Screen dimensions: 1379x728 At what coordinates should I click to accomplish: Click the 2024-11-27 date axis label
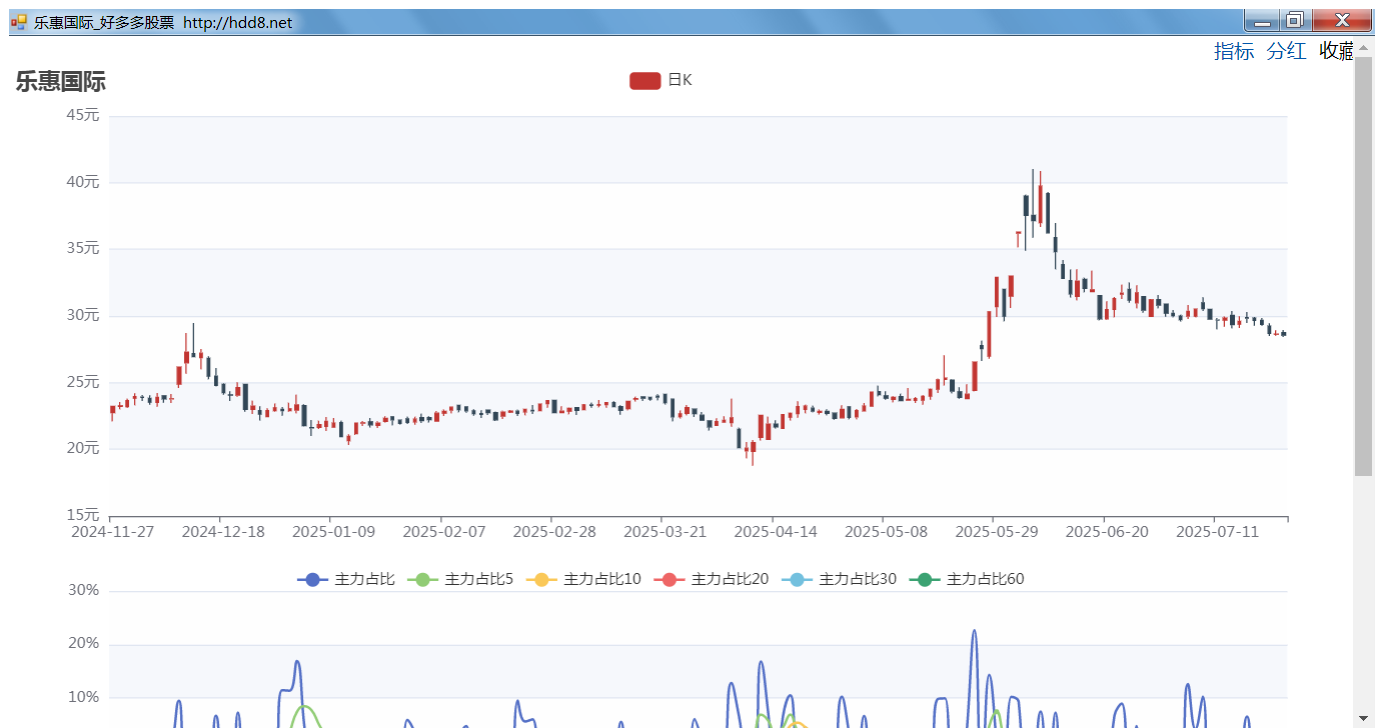112,531
